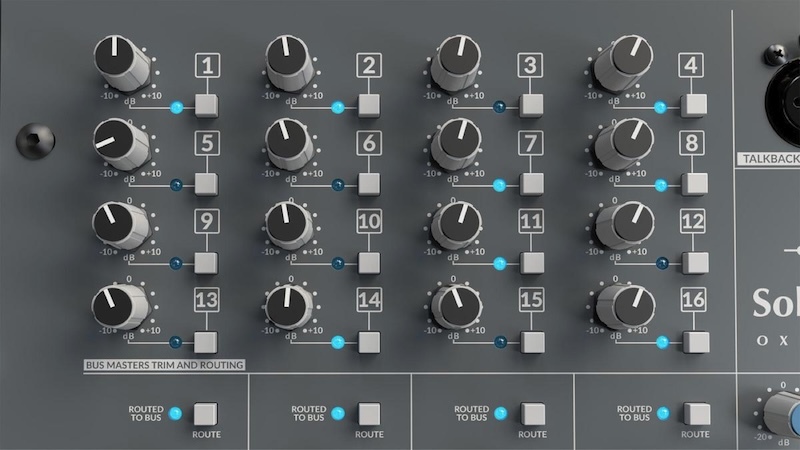Toggle the routing button for bus 4
Image resolution: width=800 pixels, height=450 pixels.
[692, 106]
